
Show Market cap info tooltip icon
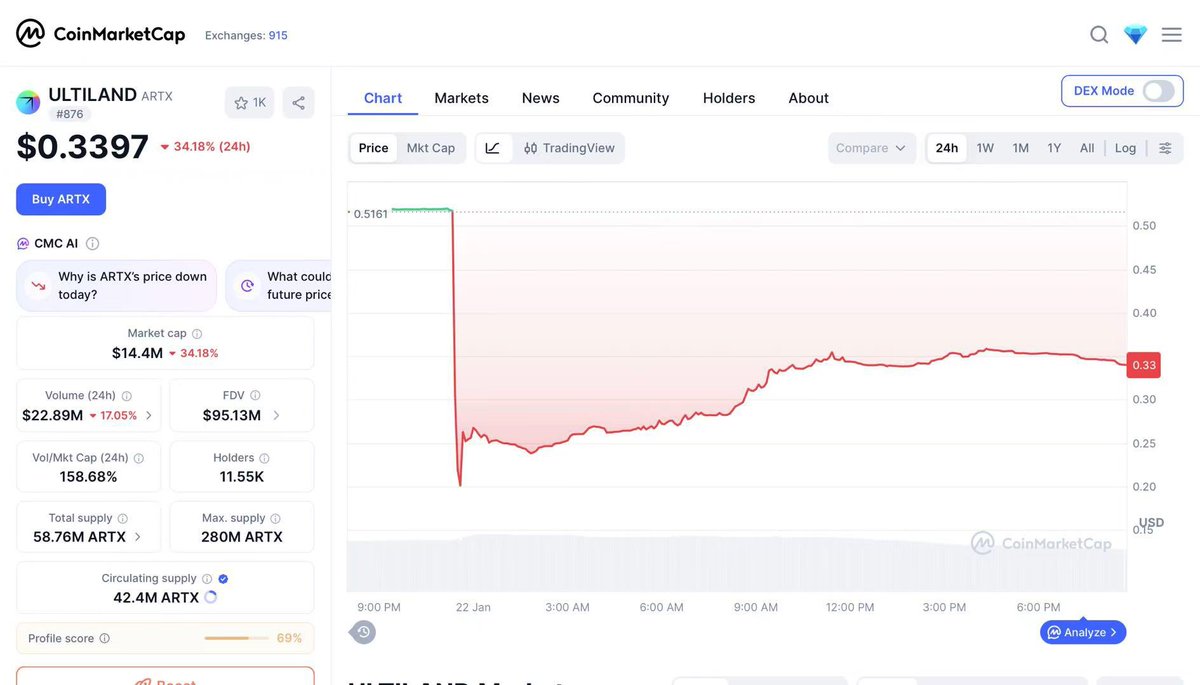tap(197, 334)
